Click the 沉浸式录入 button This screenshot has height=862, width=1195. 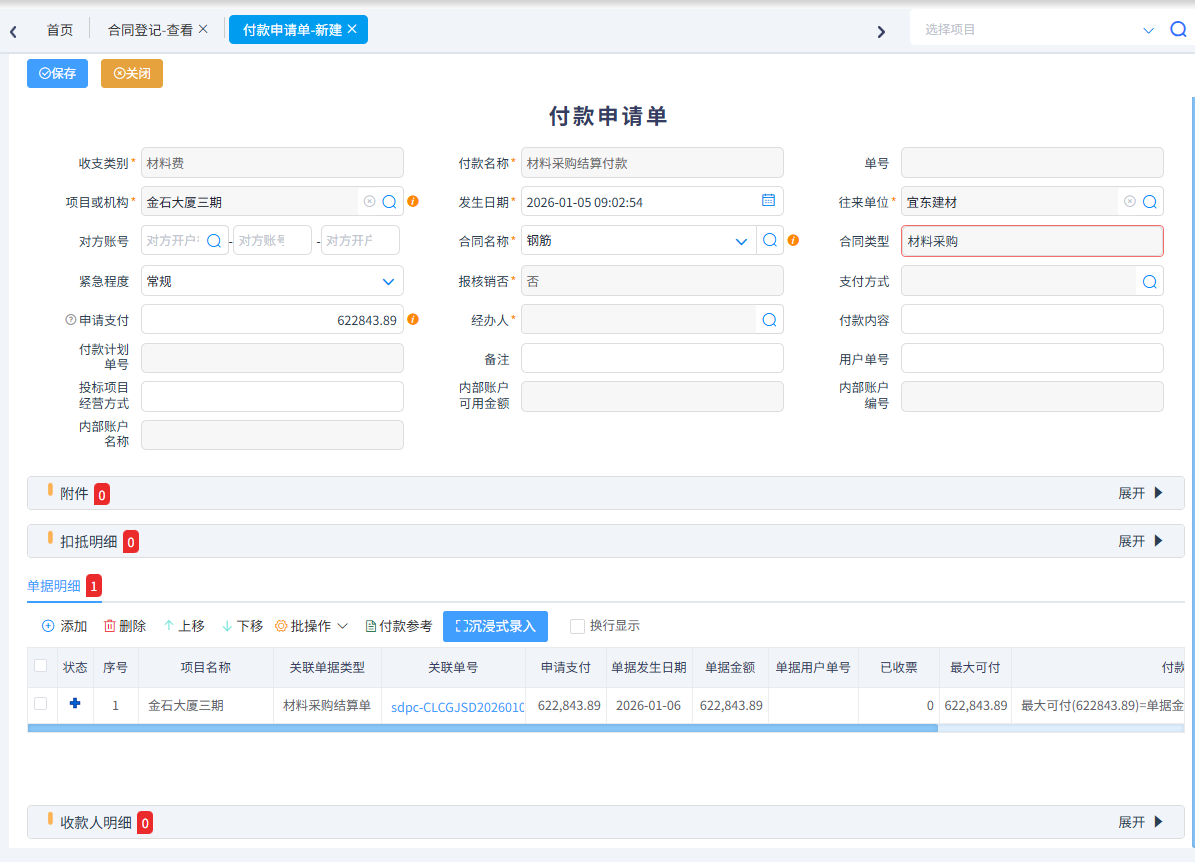(495, 626)
